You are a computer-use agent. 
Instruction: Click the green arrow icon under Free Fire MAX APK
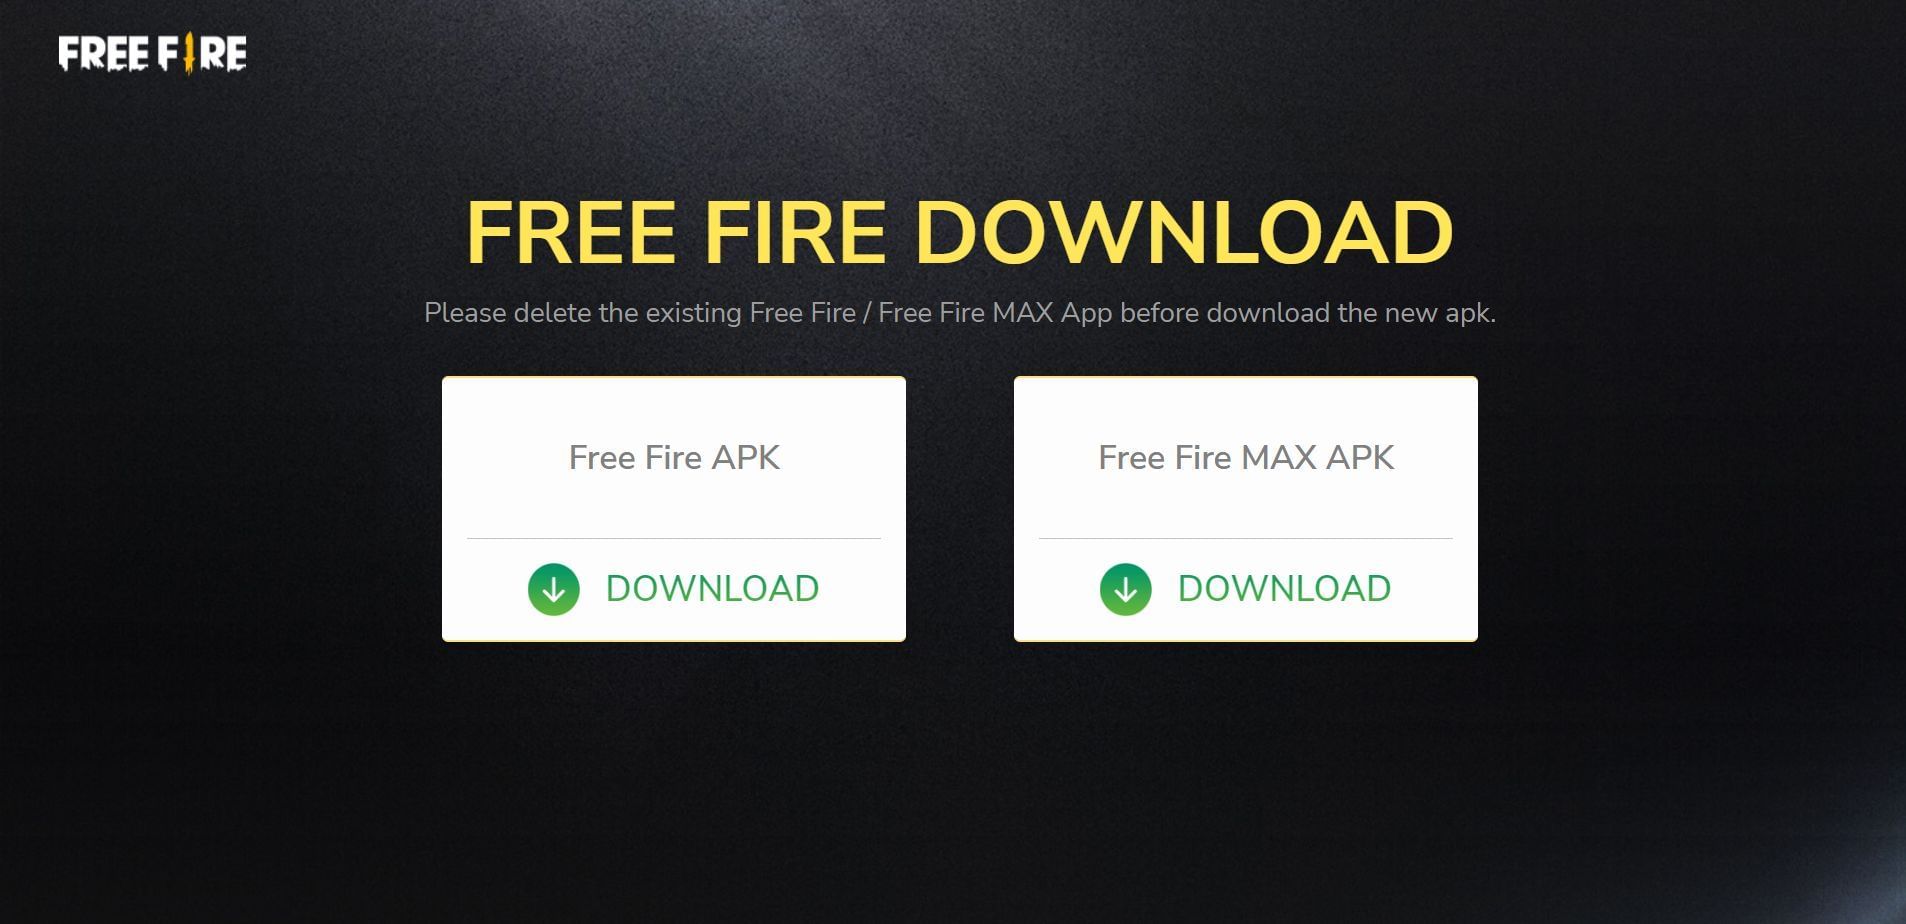click(x=1126, y=589)
